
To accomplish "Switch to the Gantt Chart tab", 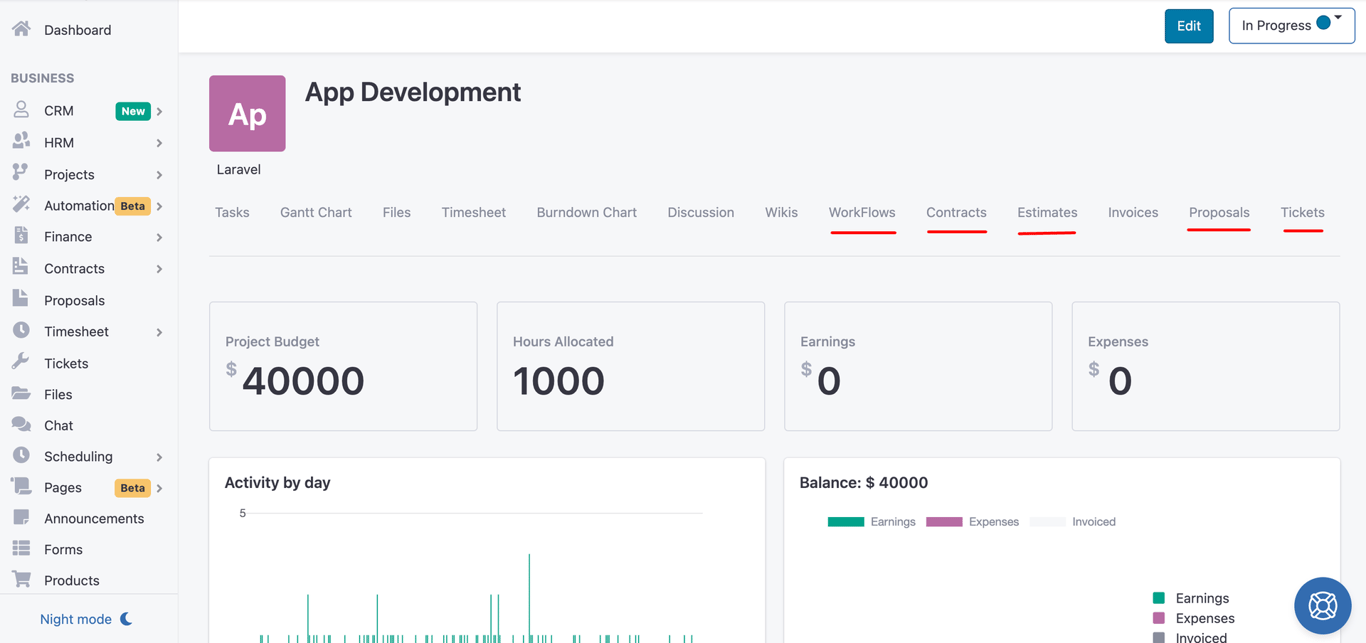I will [316, 212].
